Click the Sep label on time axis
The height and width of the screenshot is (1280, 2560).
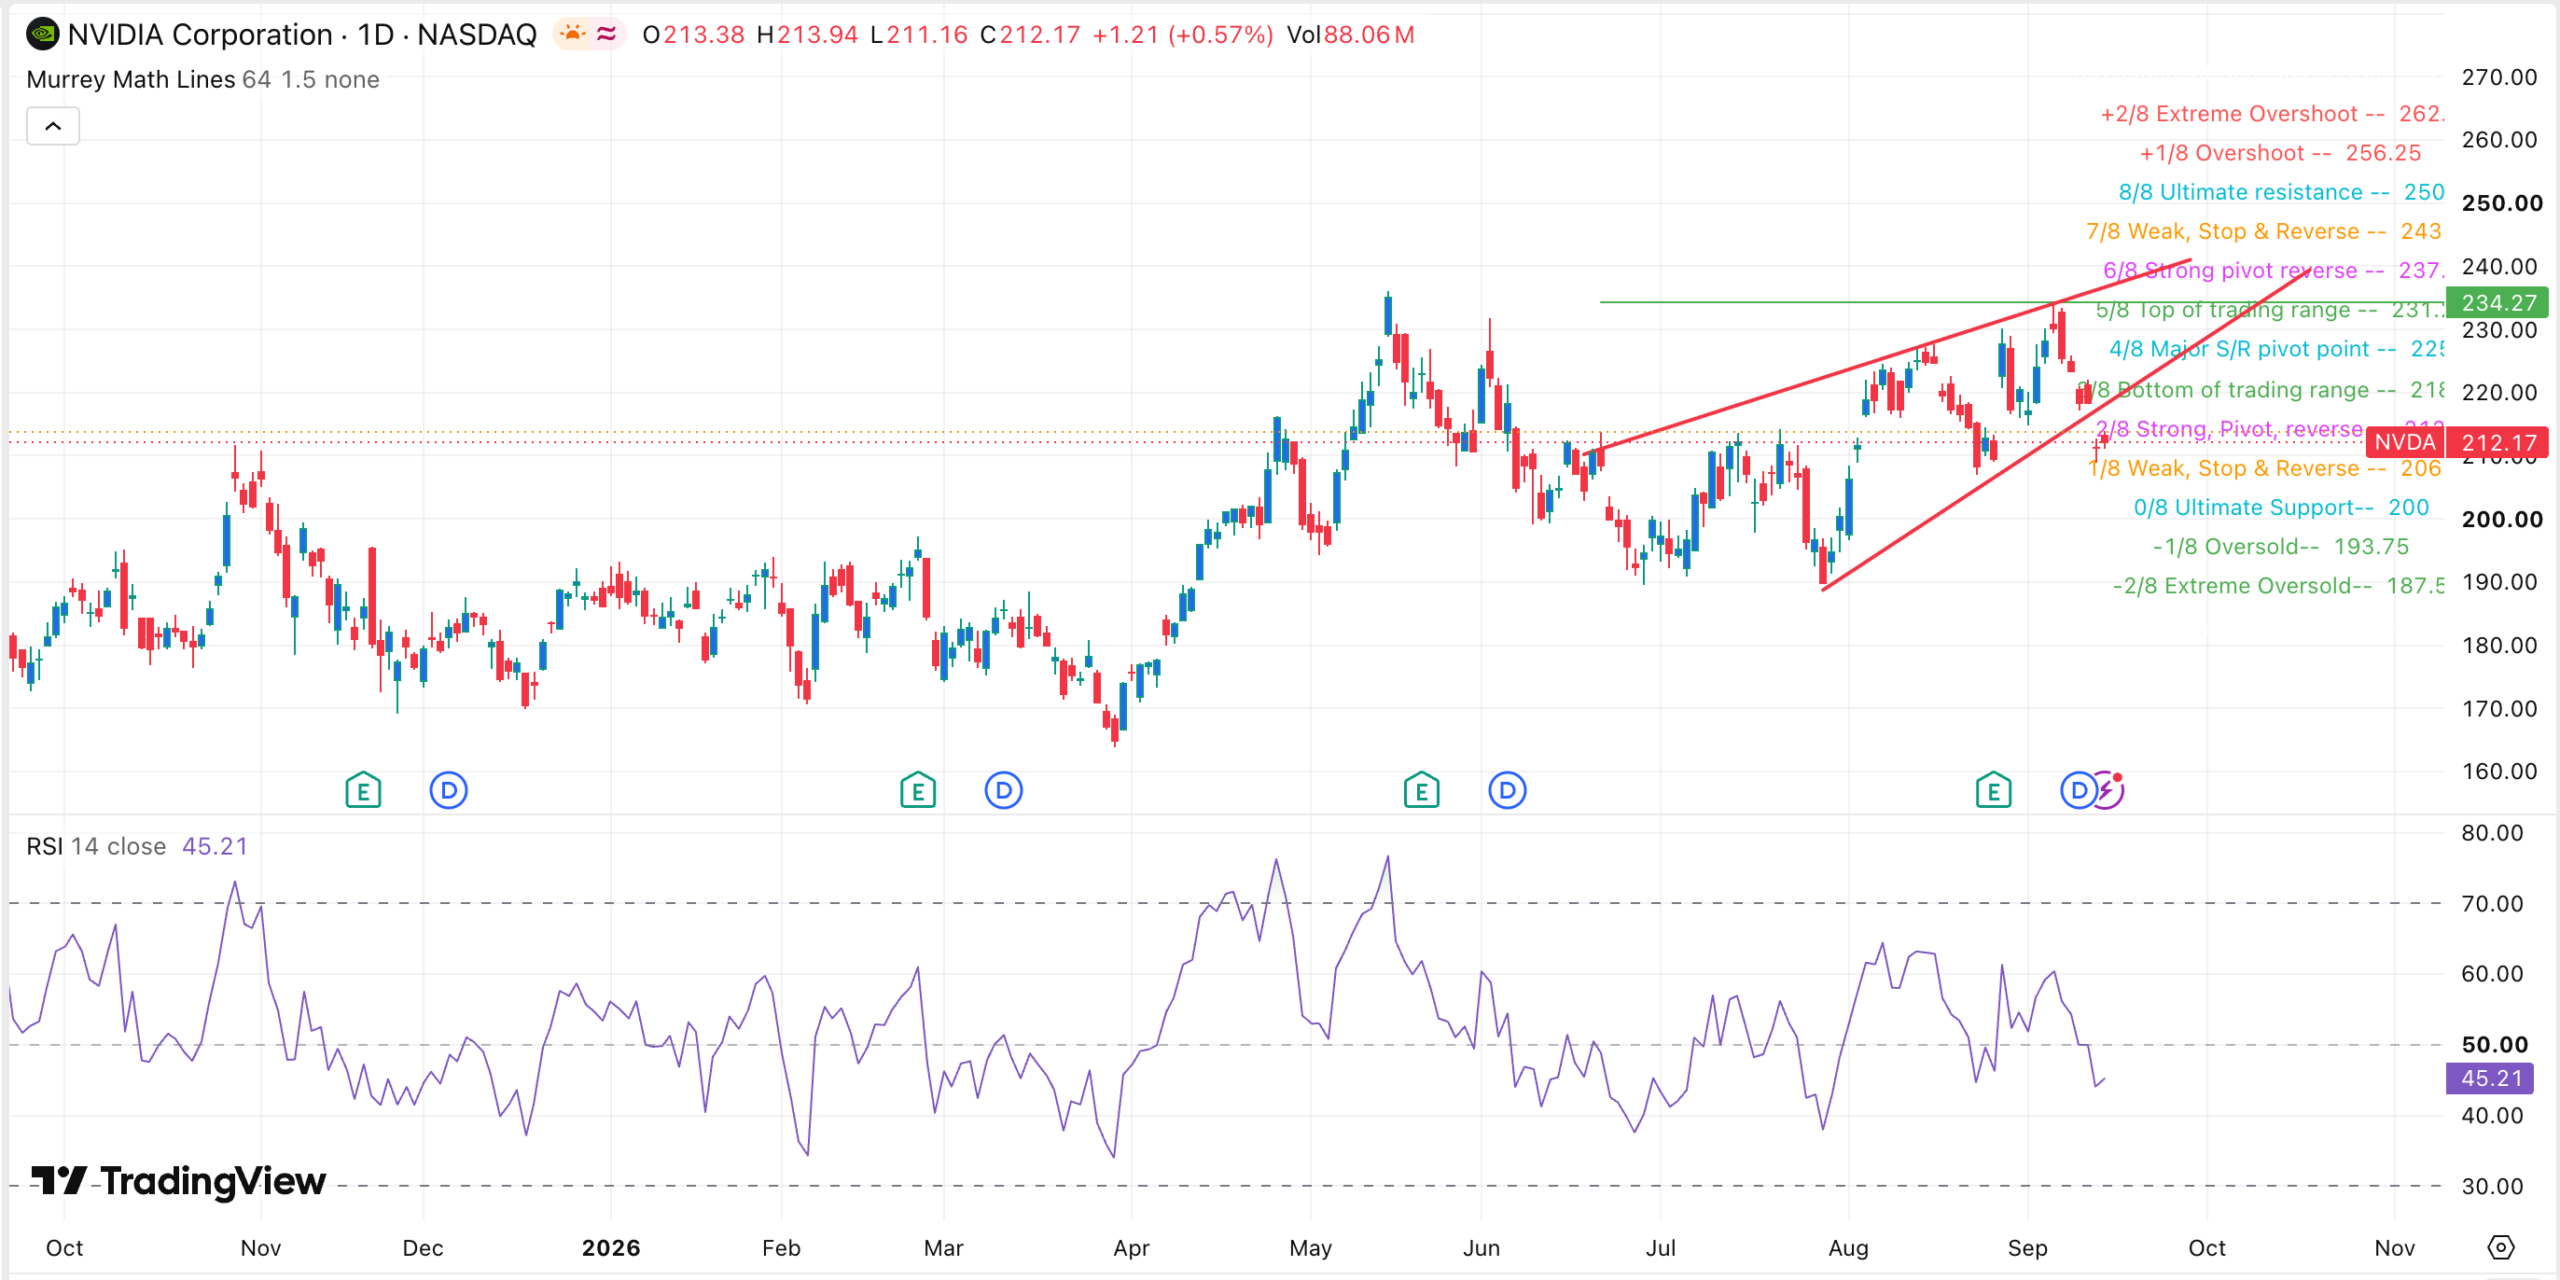(x=2028, y=1248)
